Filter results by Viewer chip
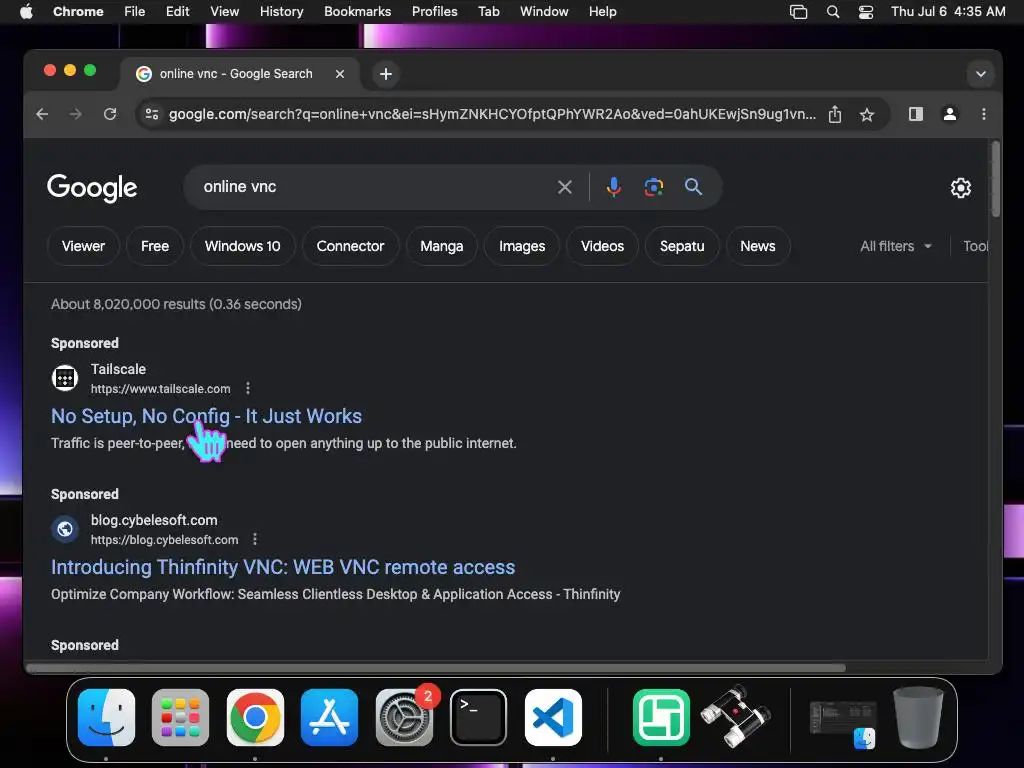This screenshot has width=1024, height=768. click(x=83, y=246)
